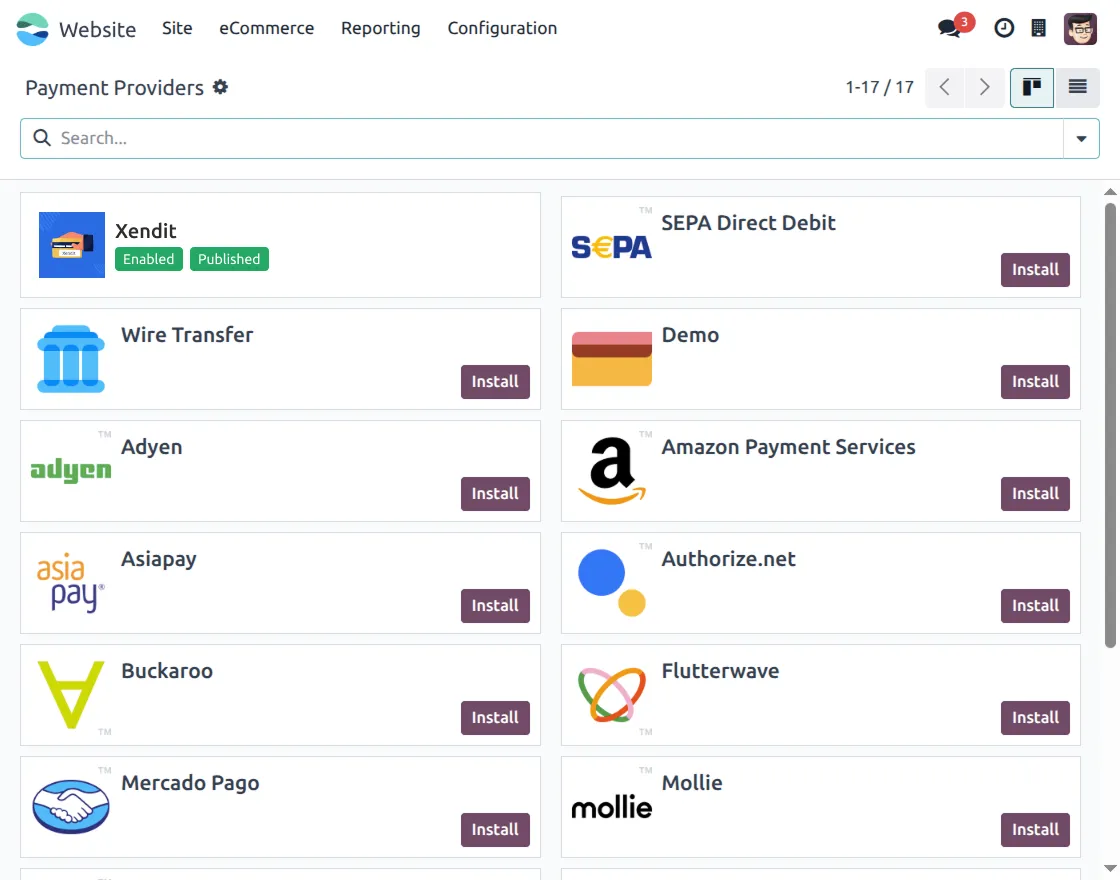1120x880 pixels.
Task: Go to next page with right chevron
Action: (x=984, y=88)
